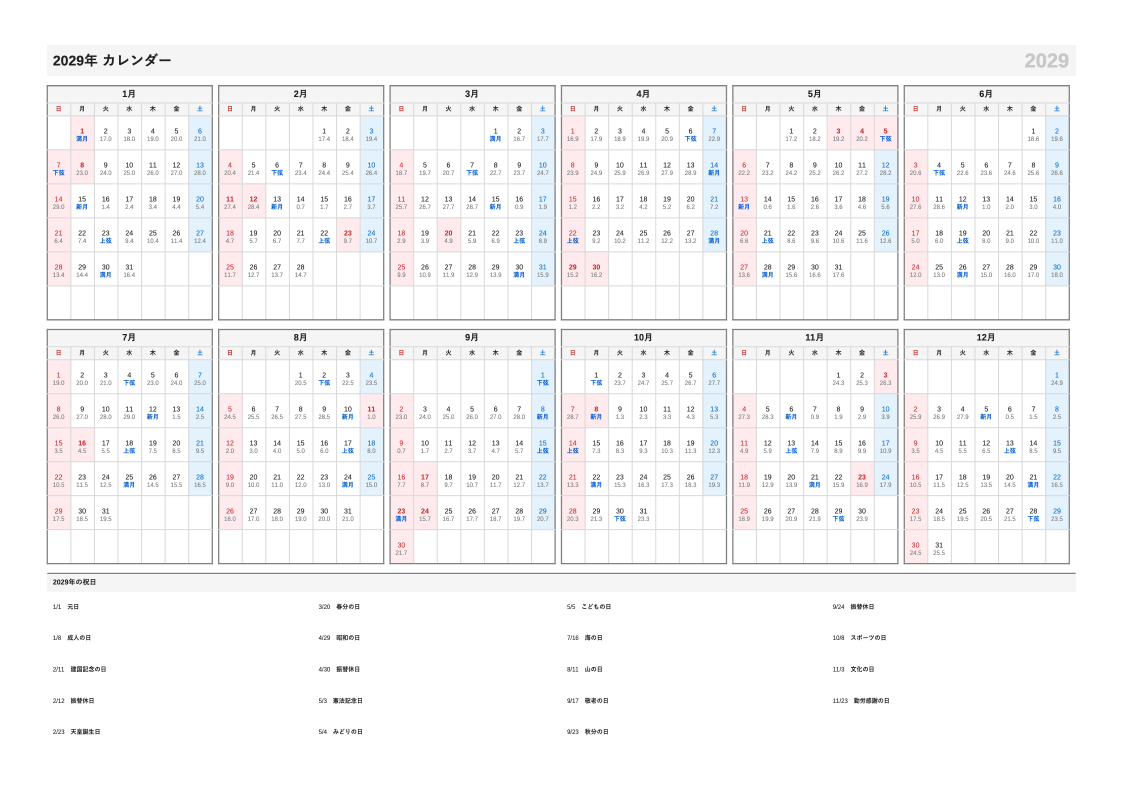
Task: Select the 2月 month header
Action: [301, 94]
